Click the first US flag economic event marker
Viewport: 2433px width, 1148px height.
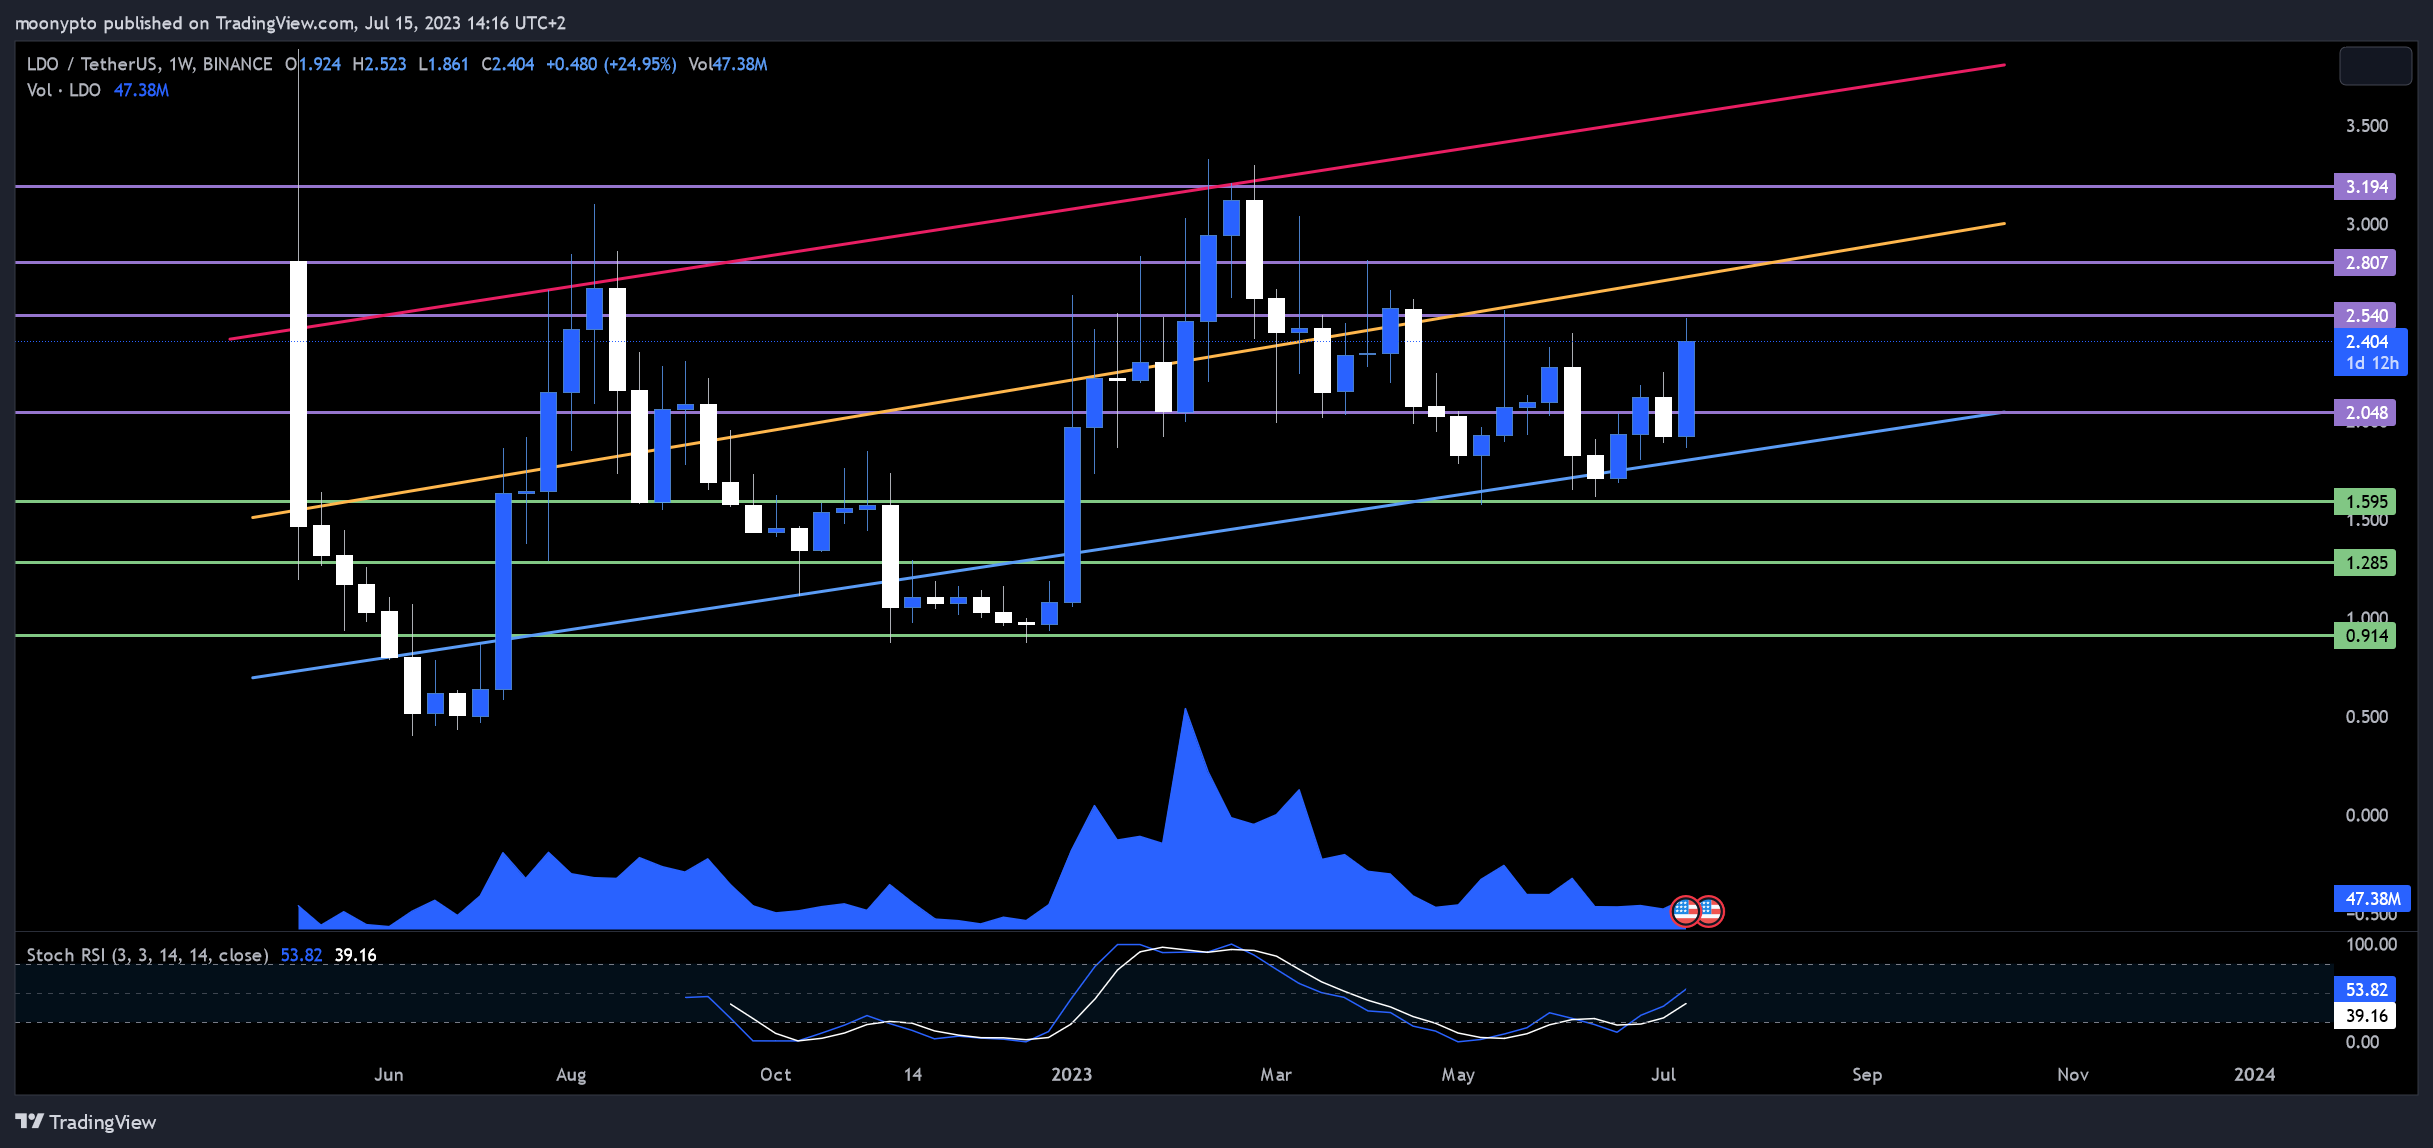click(1685, 910)
